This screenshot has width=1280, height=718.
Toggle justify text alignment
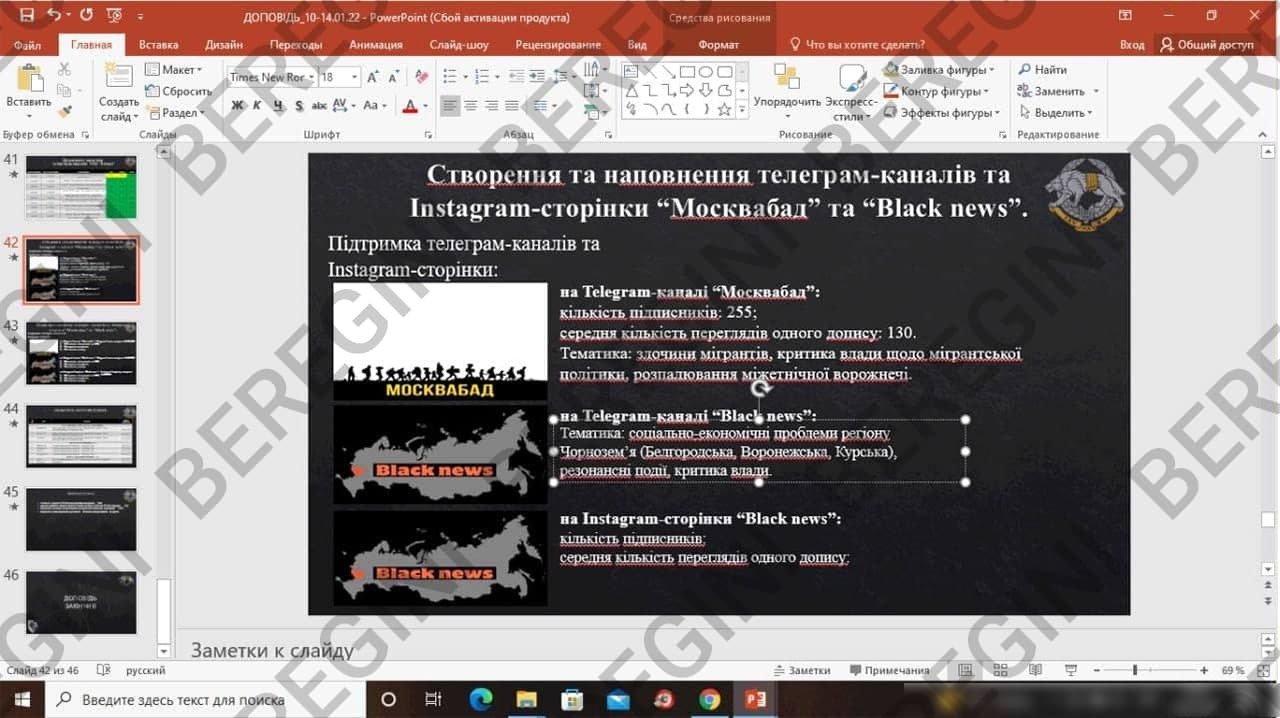tap(511, 105)
